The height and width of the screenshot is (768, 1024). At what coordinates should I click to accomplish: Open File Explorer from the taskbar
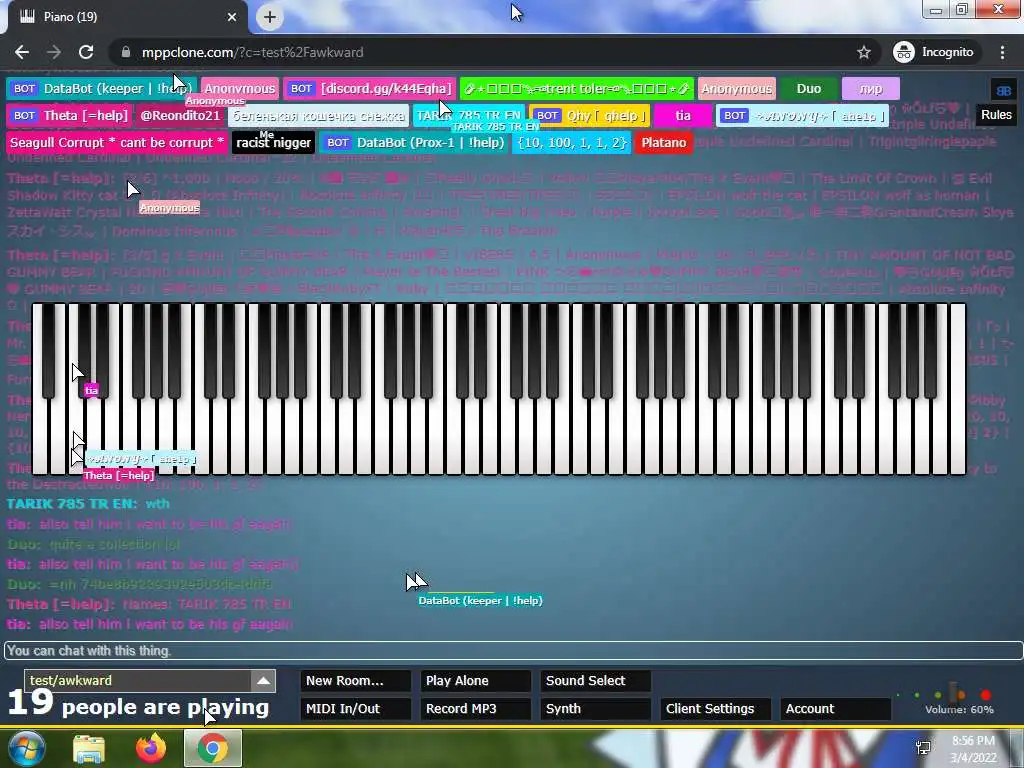pyautogui.click(x=89, y=748)
